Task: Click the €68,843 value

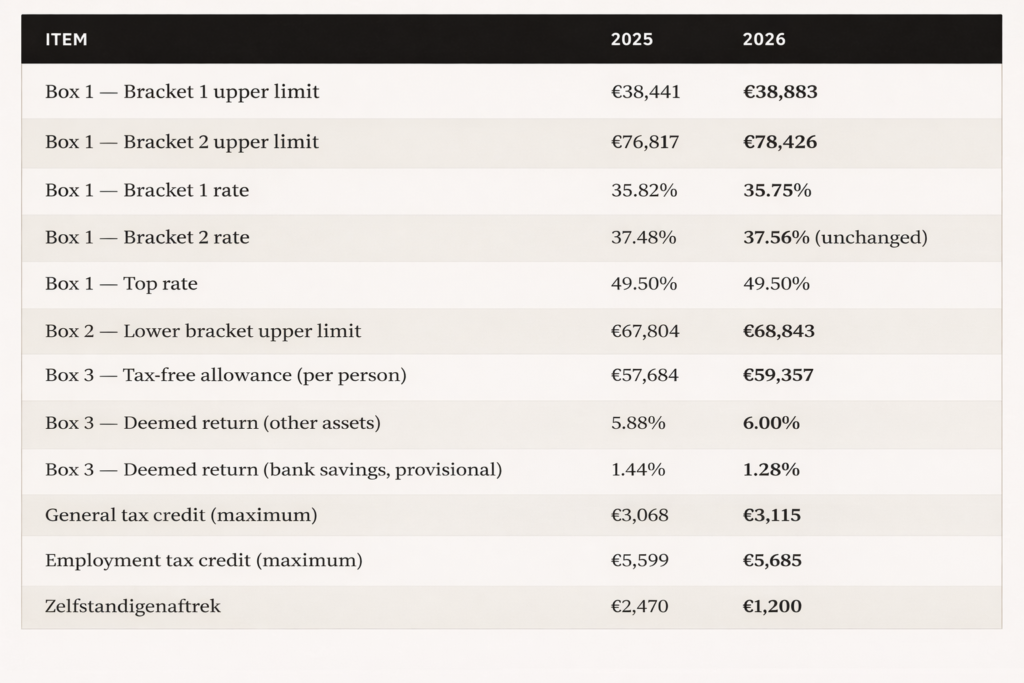Action: 780,331
